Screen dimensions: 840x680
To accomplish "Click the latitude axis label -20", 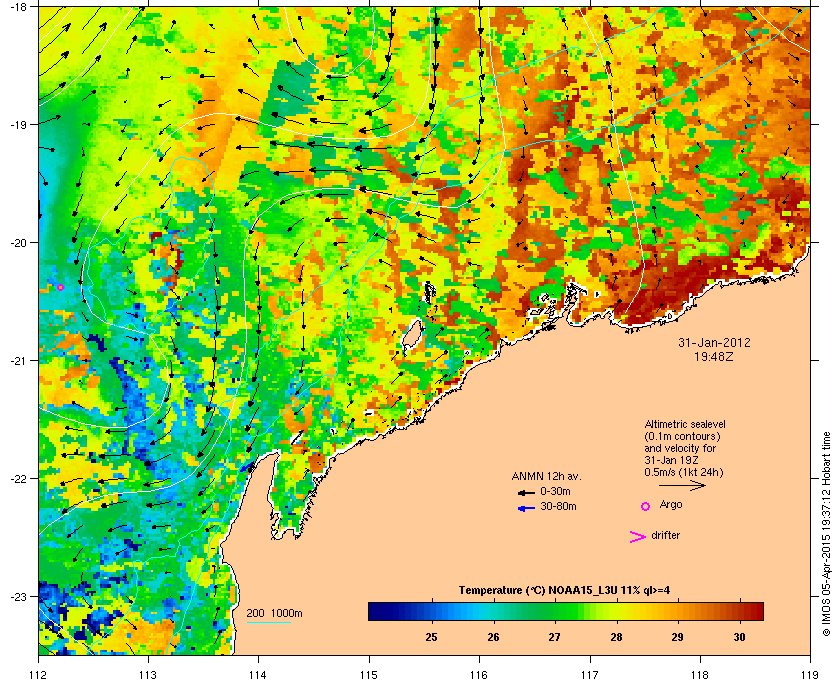I will pyautogui.click(x=18, y=242).
